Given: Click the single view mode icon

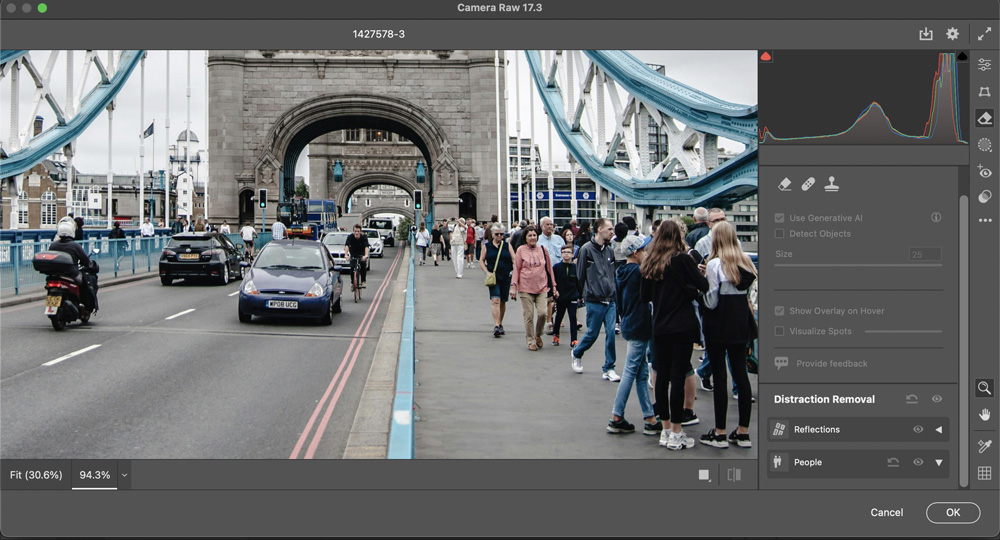Looking at the screenshot, I should tap(704, 475).
